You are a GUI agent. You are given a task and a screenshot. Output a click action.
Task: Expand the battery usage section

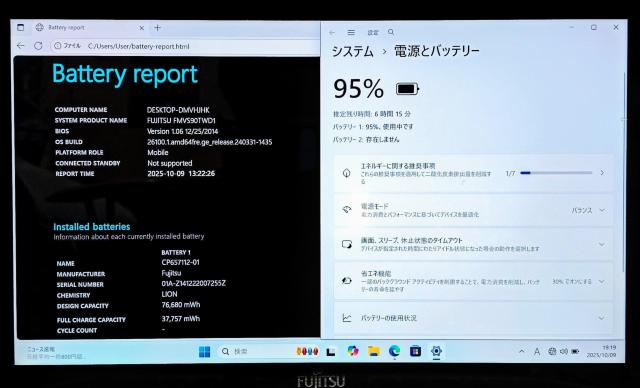(x=473, y=318)
